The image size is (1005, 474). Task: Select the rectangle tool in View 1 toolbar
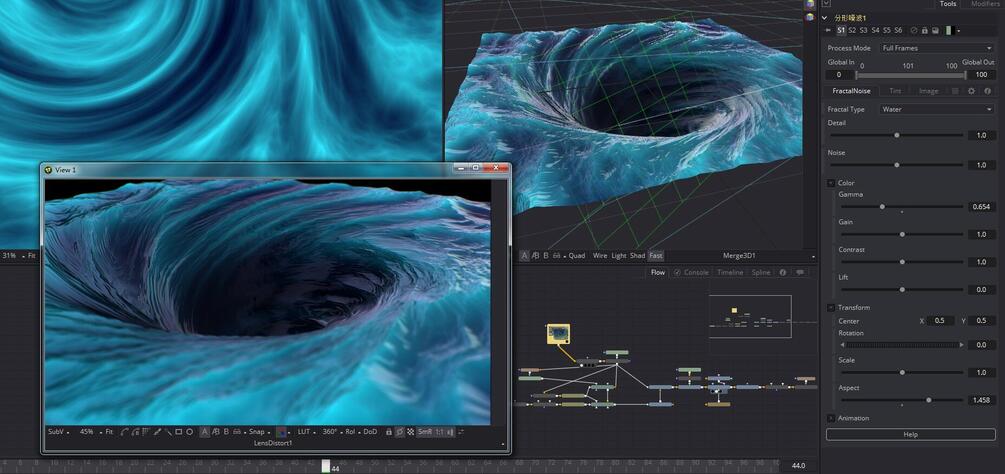point(178,432)
